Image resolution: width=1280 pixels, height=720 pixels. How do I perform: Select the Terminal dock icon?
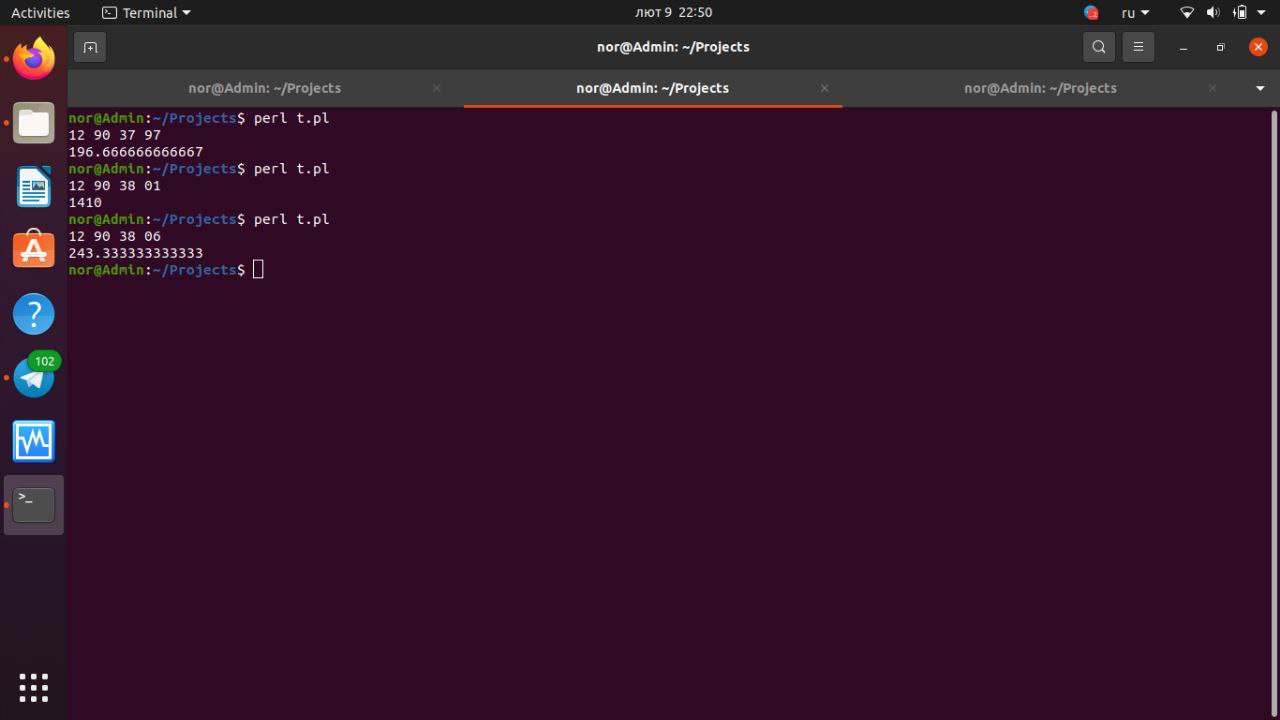(x=34, y=505)
